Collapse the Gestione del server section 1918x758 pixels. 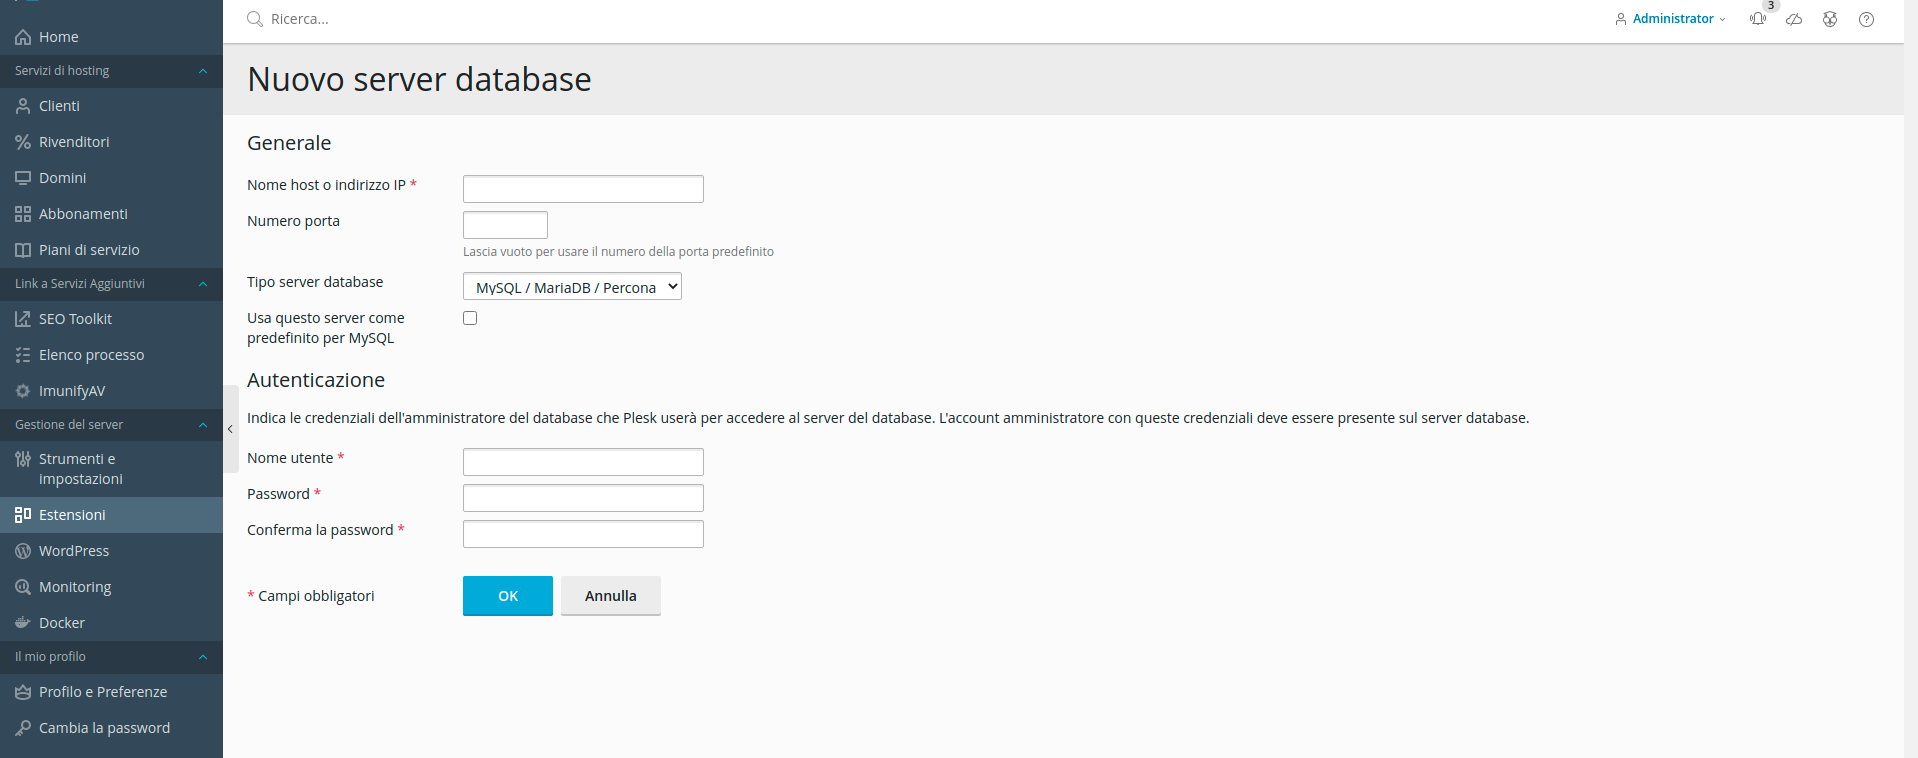(203, 425)
